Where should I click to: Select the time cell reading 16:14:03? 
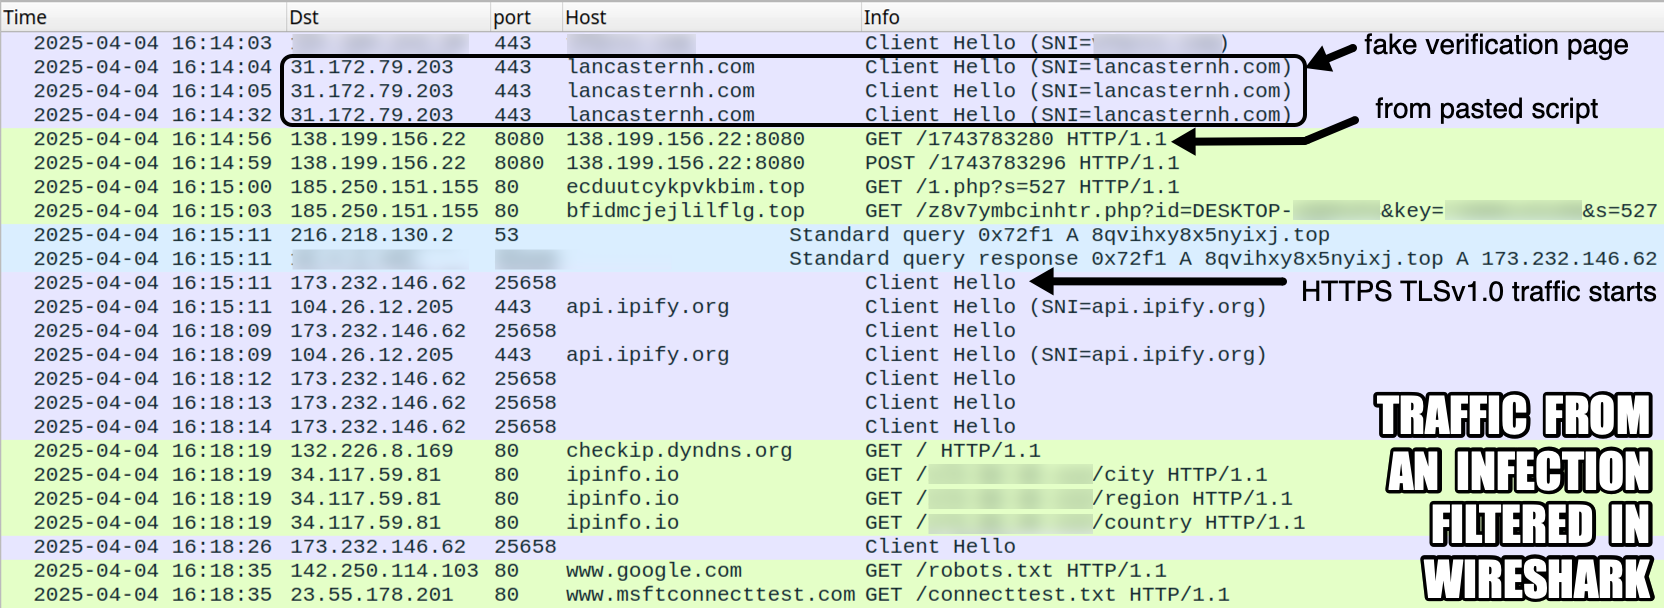tap(152, 43)
